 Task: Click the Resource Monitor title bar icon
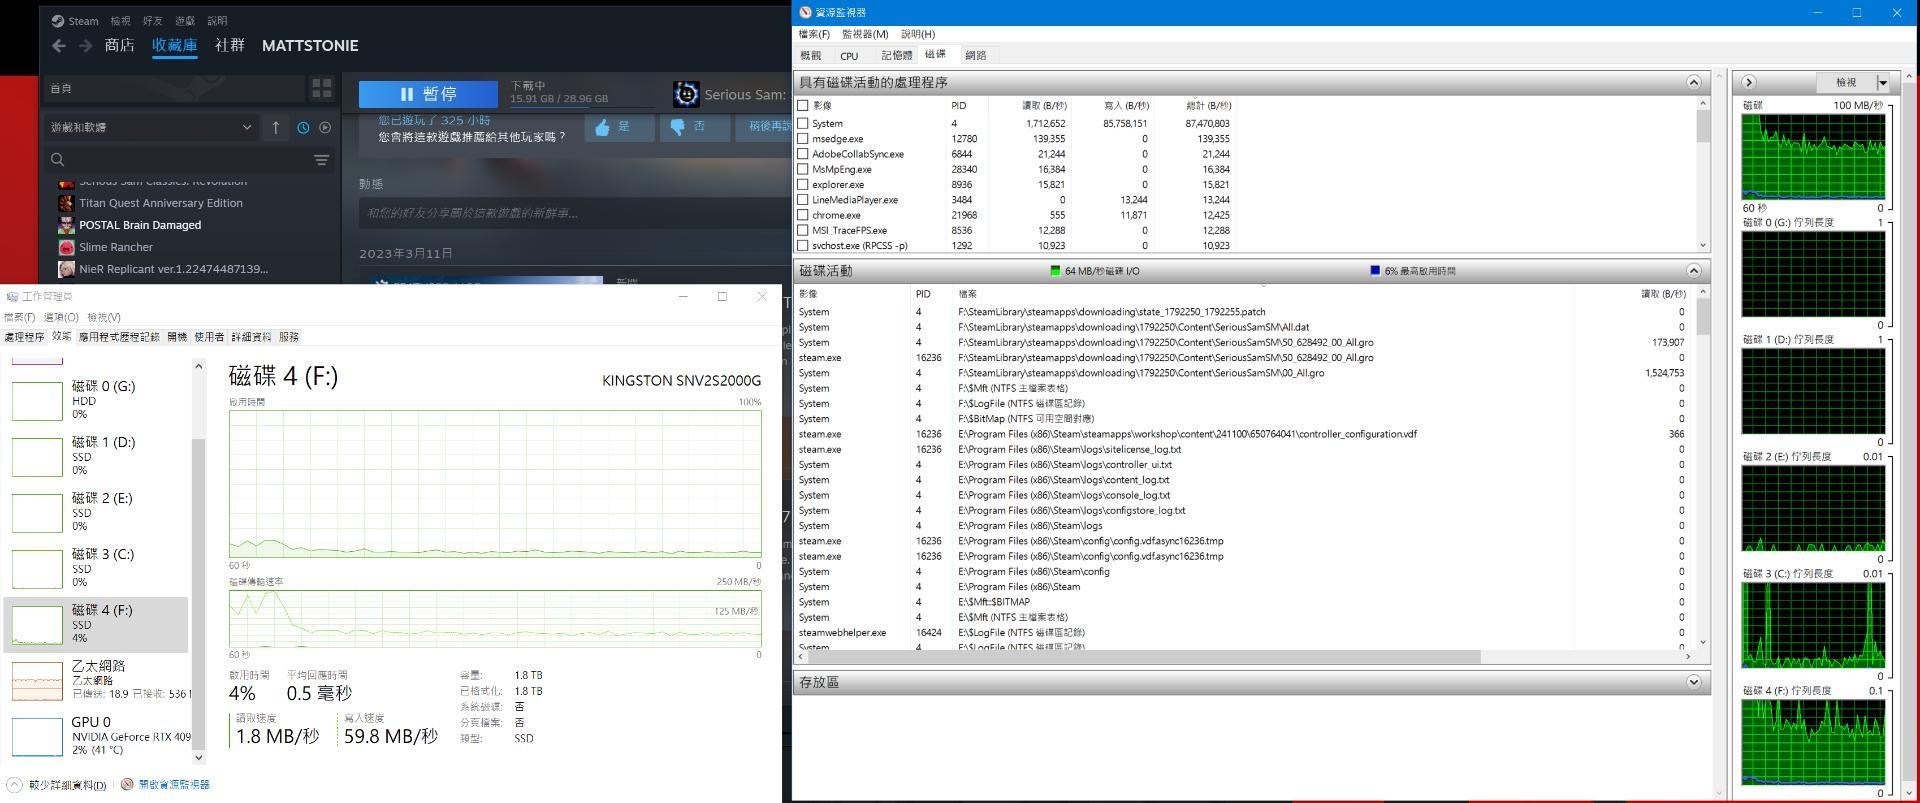(805, 12)
